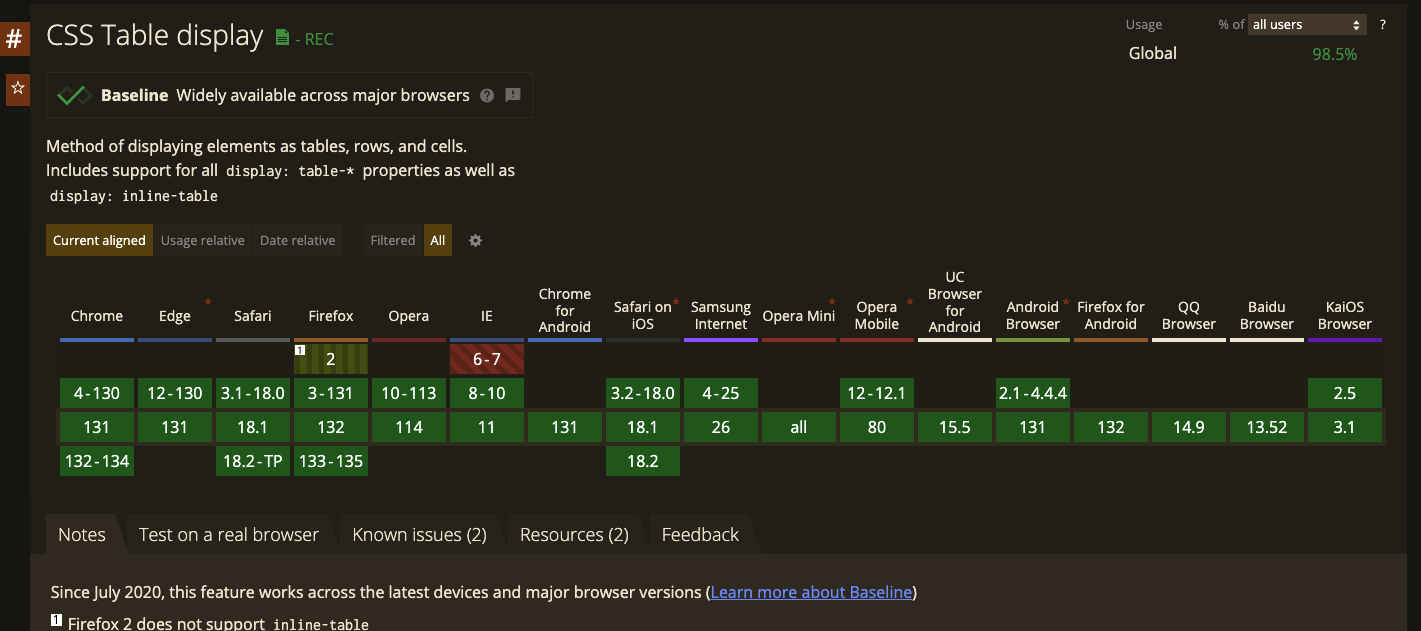Viewport: 1421px width, 631px height.
Task: Follow the Learn more about Baseline link
Action: coord(812,592)
